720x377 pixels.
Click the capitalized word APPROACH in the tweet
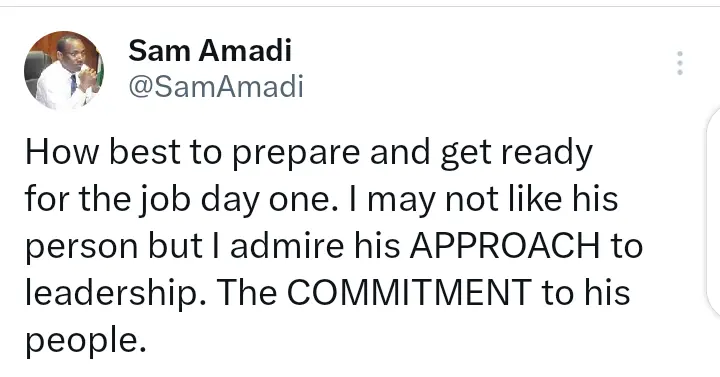(505, 245)
